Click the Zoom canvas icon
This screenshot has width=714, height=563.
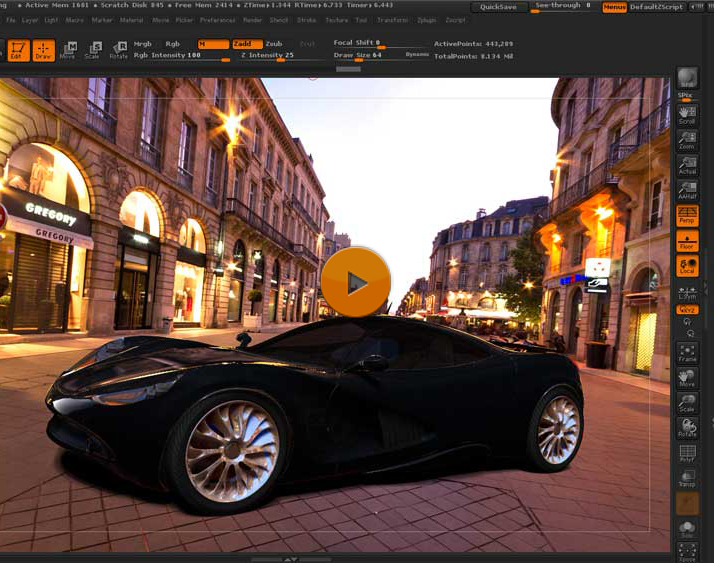tap(687, 139)
